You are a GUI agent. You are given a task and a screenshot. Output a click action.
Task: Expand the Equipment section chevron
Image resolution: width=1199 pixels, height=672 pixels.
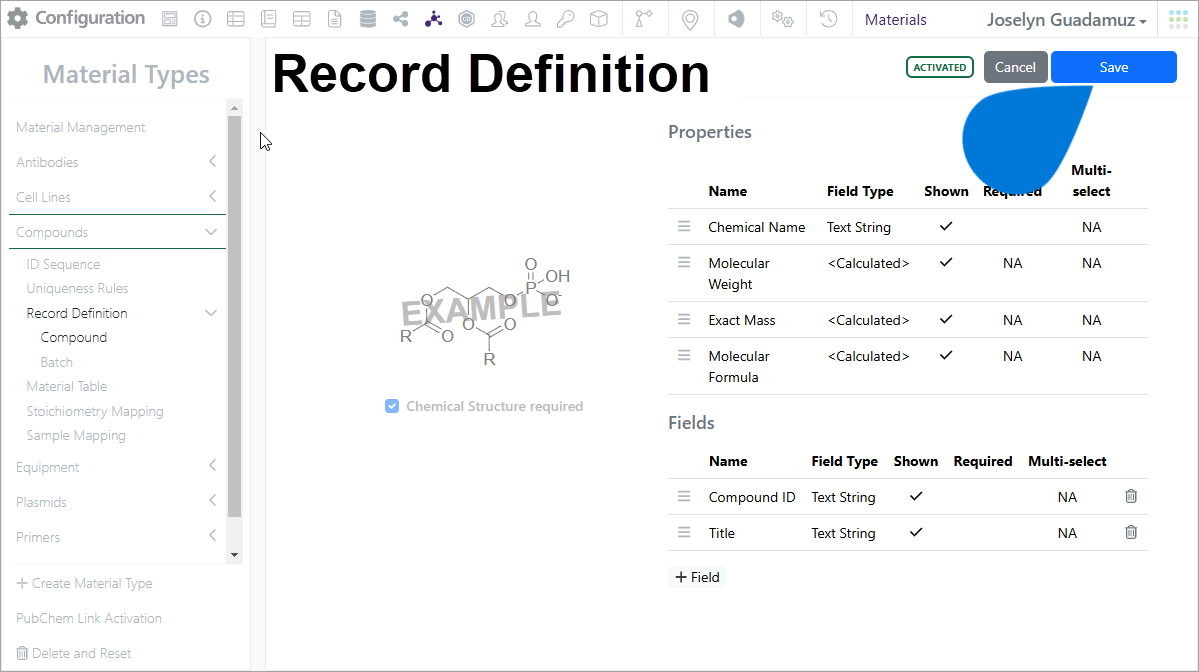[x=213, y=466]
